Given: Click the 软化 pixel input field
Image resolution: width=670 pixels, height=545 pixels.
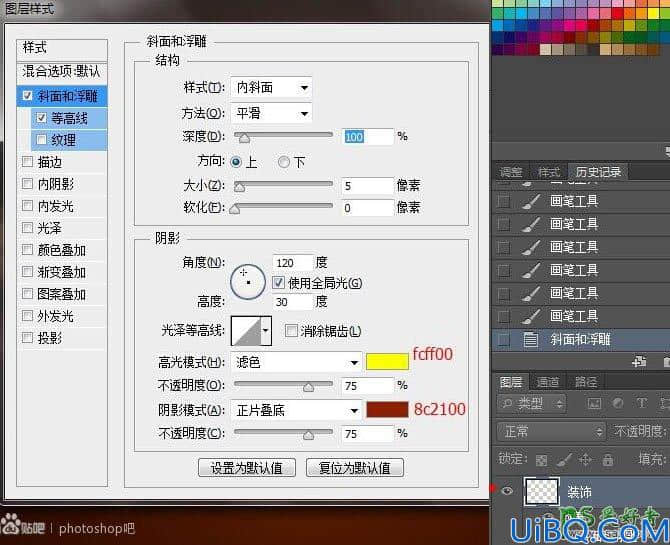Looking at the screenshot, I should point(367,208).
